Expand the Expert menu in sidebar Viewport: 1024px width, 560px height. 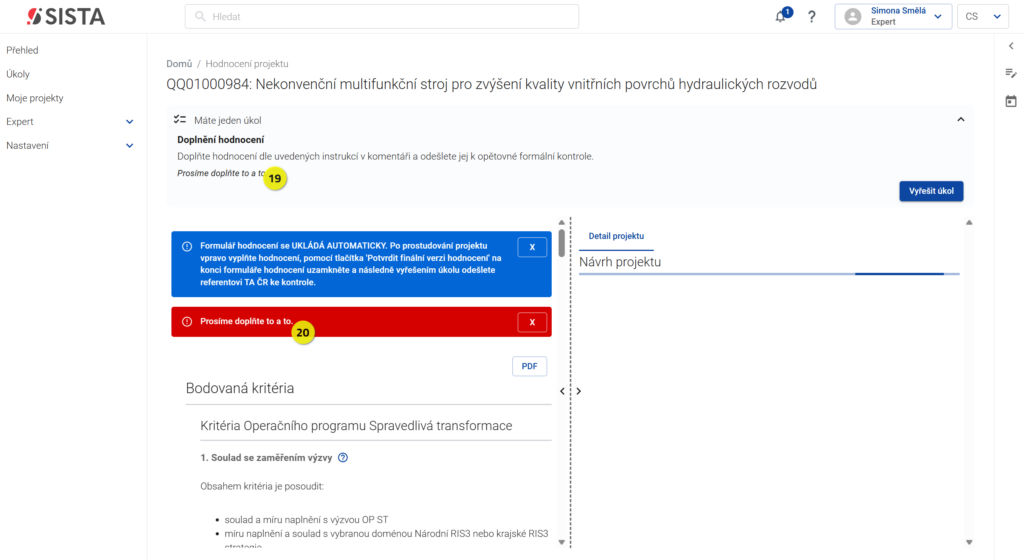[x=129, y=121]
